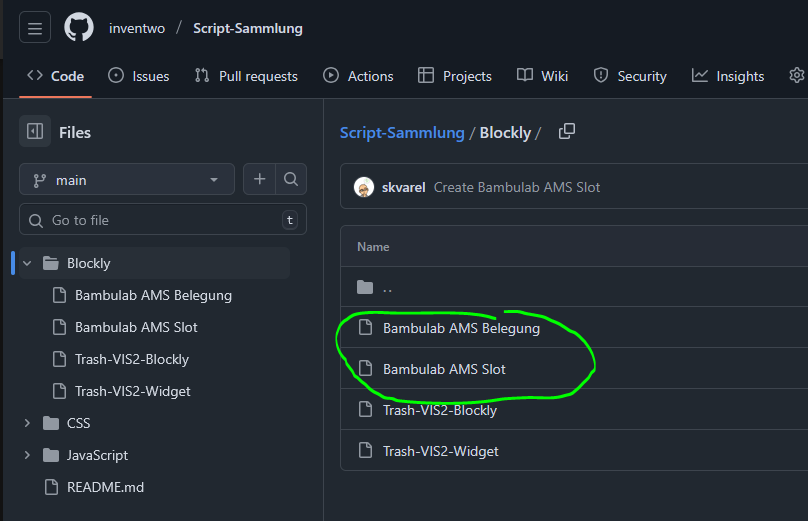Expand the CSS folder in tree
This screenshot has height=521, width=808.
pos(27,423)
